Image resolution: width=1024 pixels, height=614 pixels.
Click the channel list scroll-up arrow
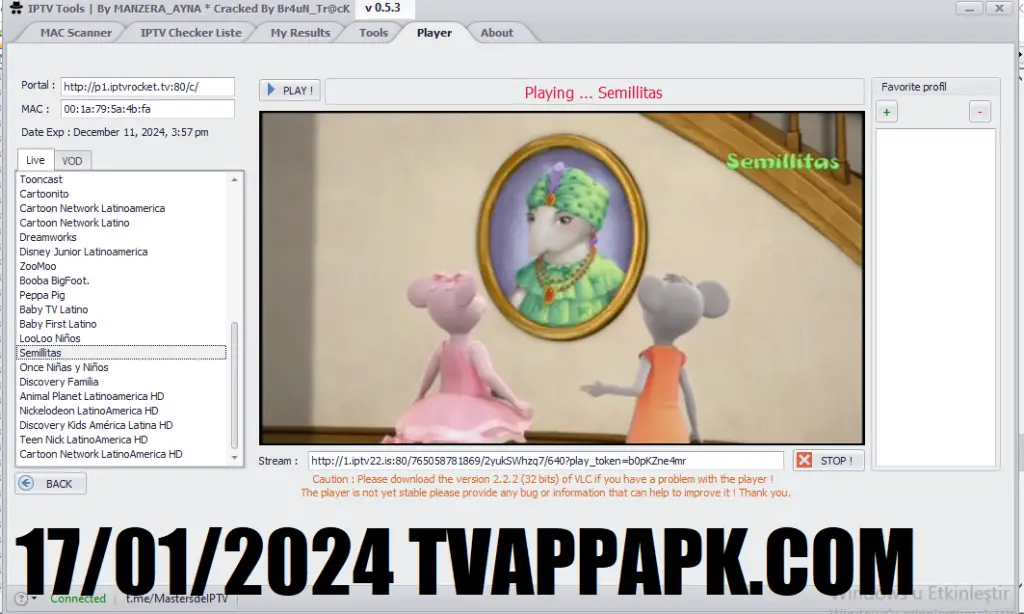tap(234, 180)
